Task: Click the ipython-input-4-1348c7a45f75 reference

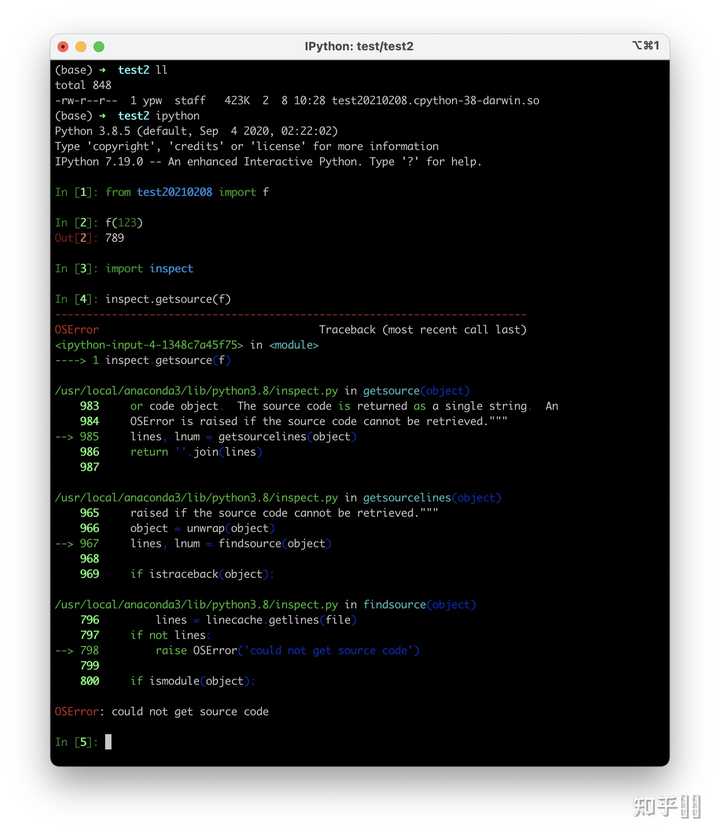Action: point(149,345)
